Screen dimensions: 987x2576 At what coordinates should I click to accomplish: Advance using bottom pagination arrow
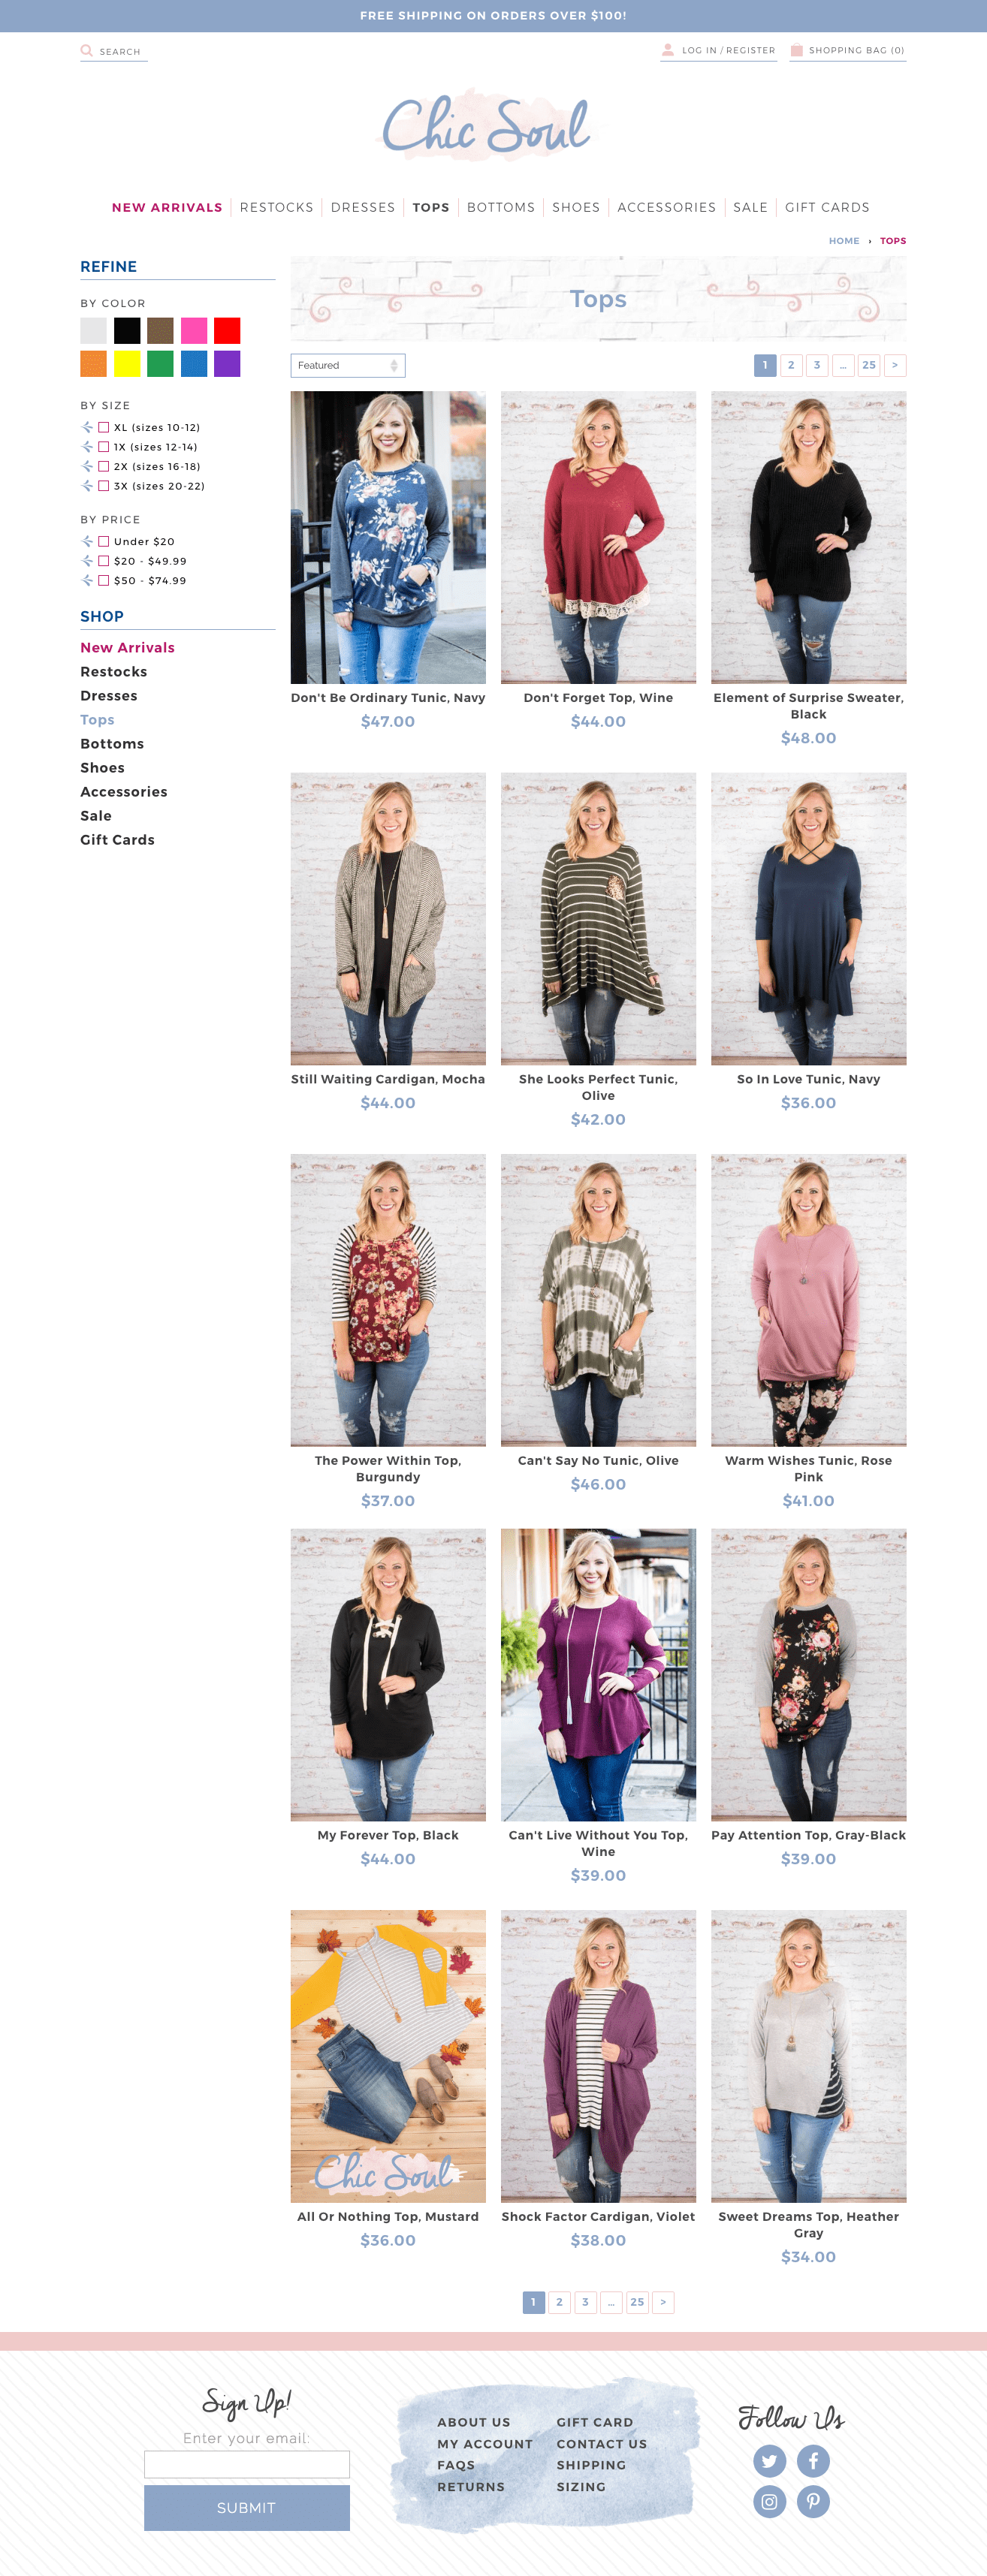click(663, 2302)
